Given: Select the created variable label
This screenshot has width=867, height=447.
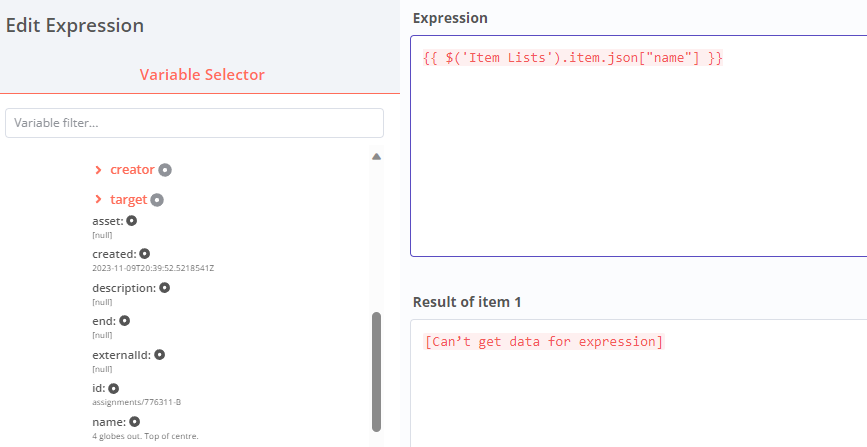Looking at the screenshot, I should pyautogui.click(x=114, y=254).
